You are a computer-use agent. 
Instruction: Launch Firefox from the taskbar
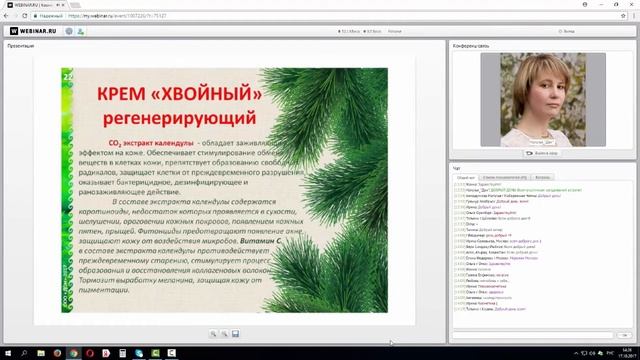tap(57, 353)
